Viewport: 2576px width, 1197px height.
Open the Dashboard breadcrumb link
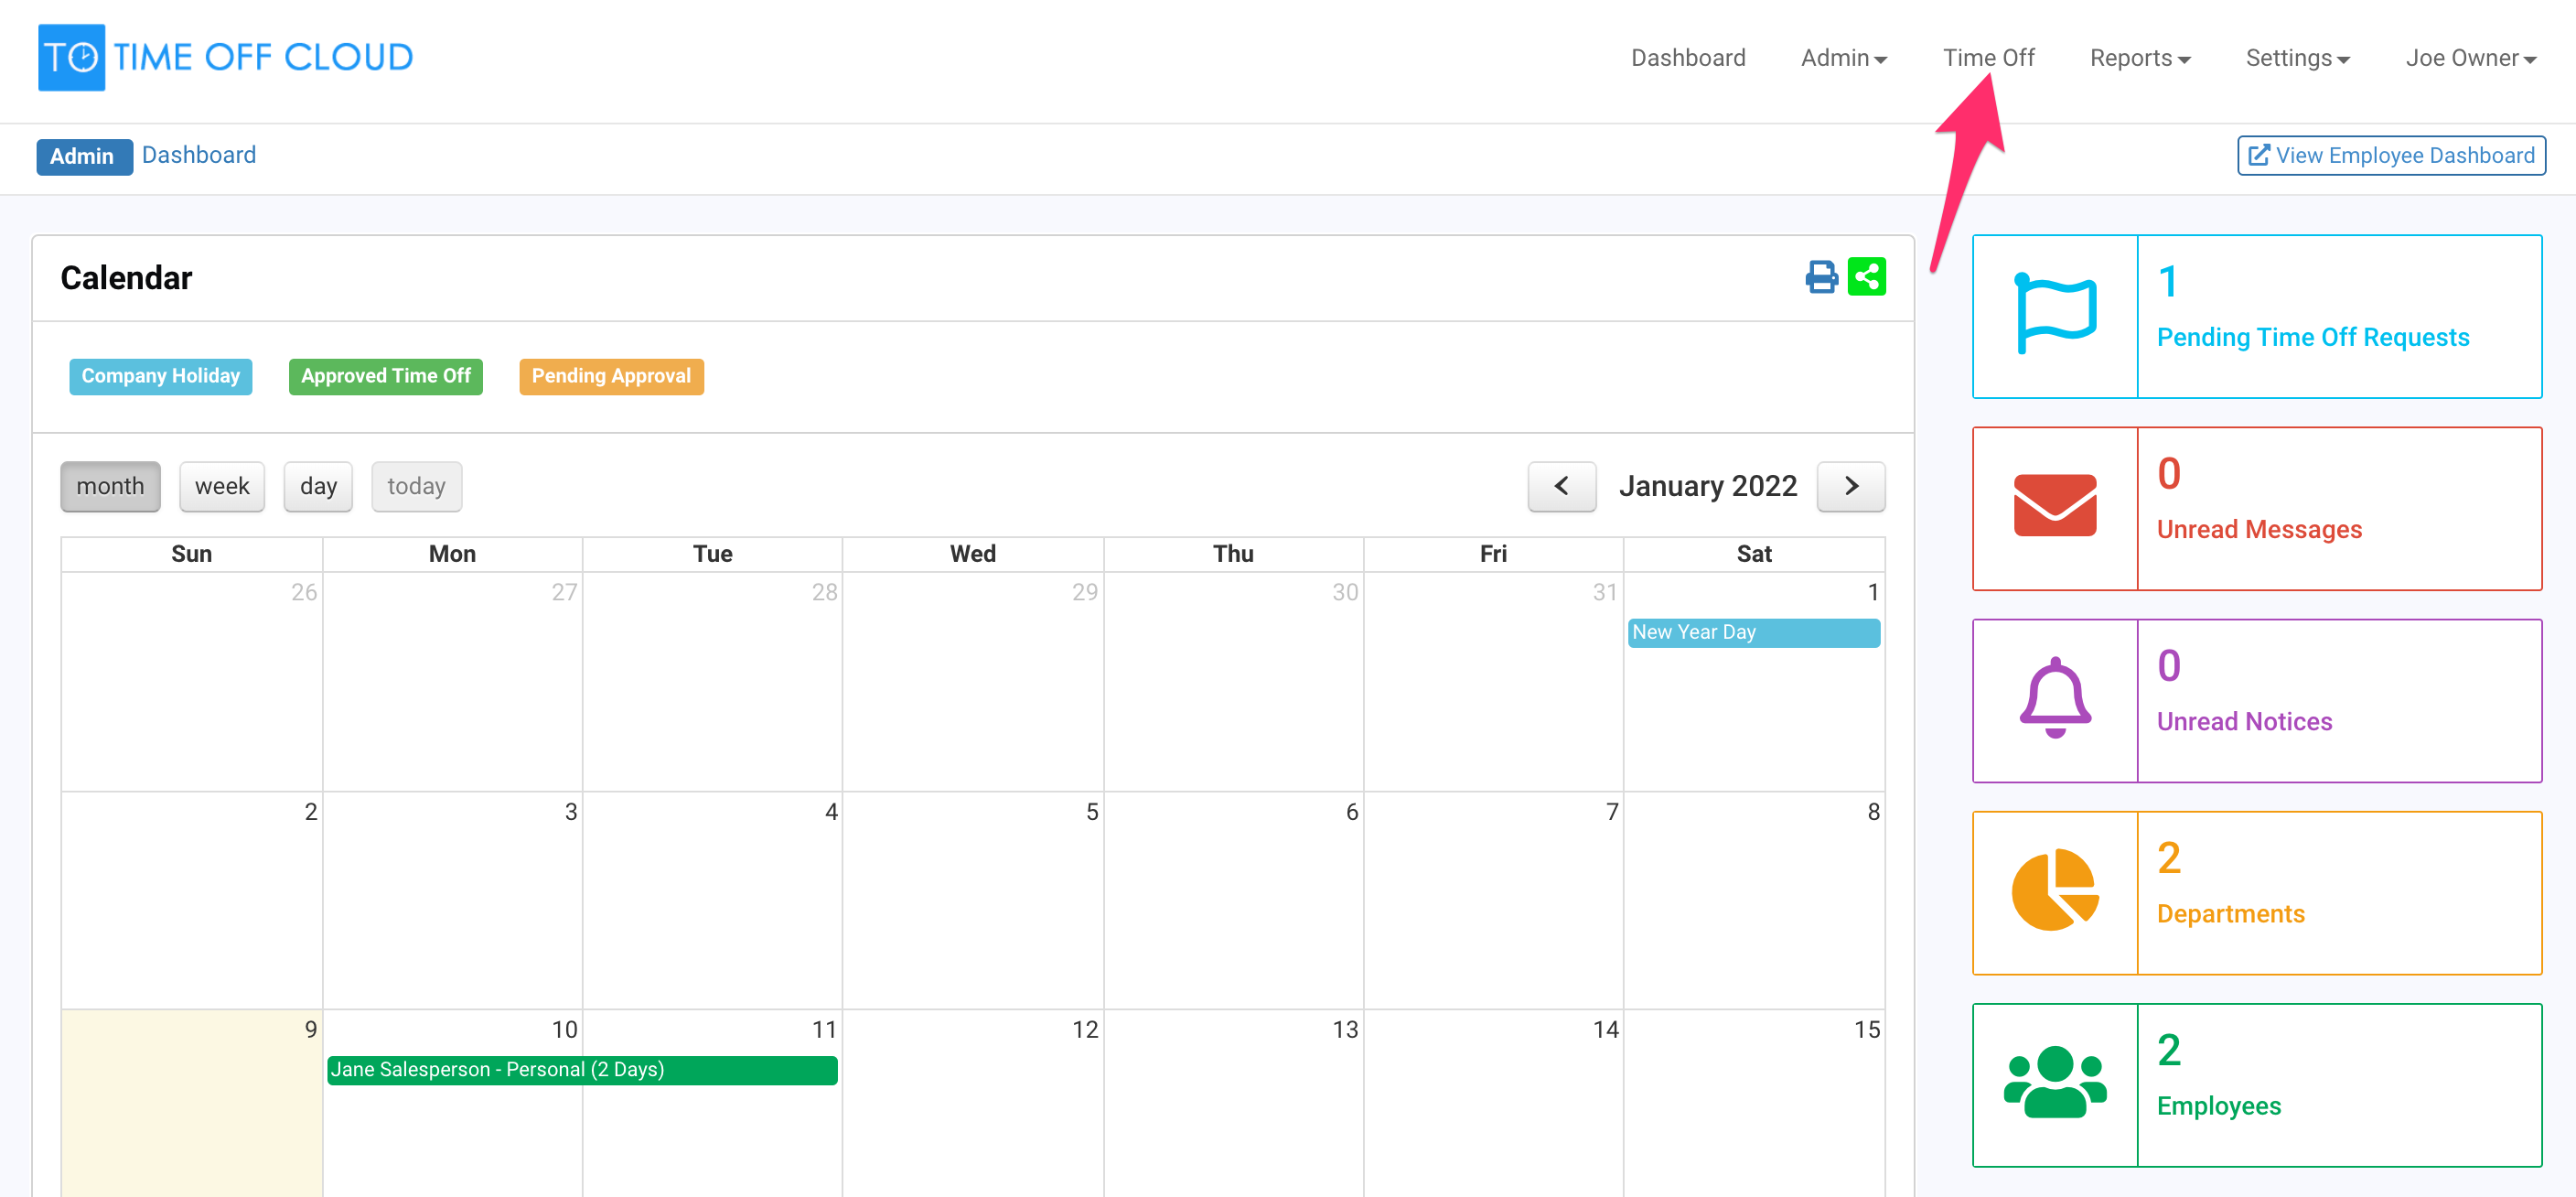pos(199,155)
